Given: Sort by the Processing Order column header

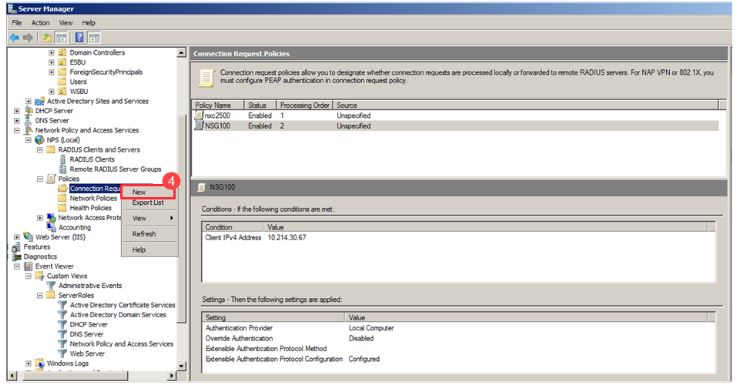Looking at the screenshot, I should (x=304, y=105).
